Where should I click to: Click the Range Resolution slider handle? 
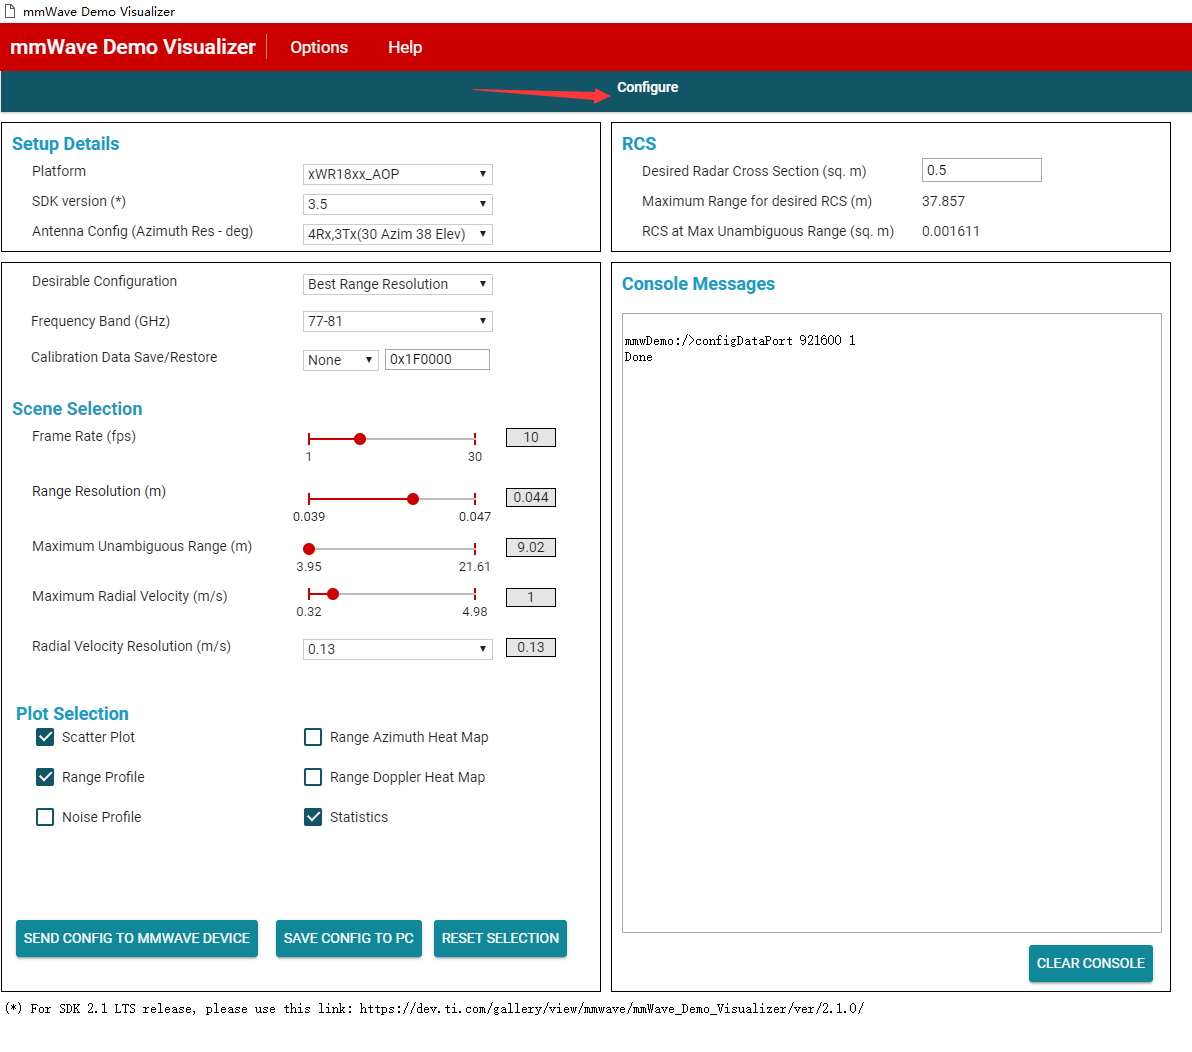coord(413,499)
